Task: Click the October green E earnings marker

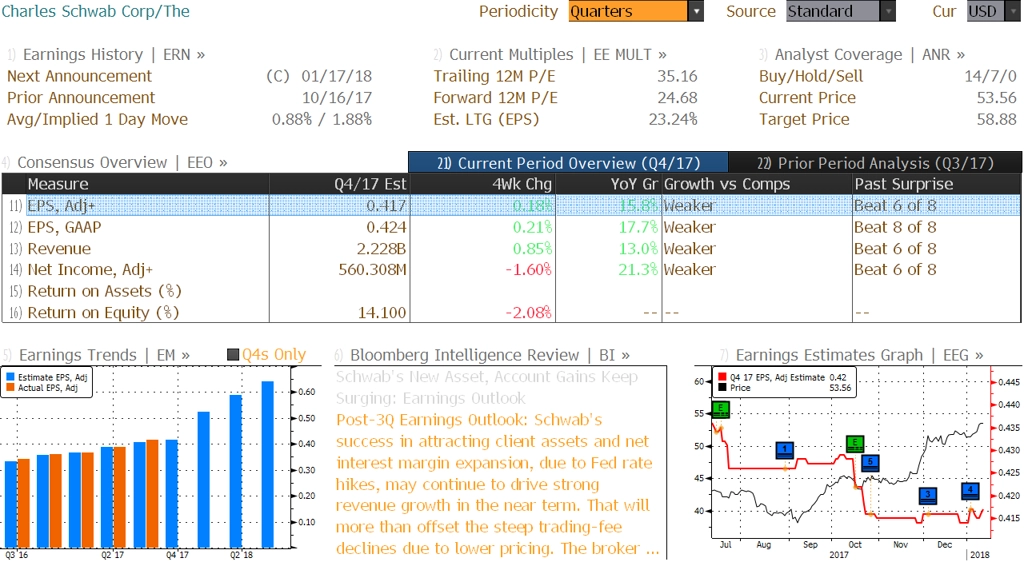Action: (855, 444)
